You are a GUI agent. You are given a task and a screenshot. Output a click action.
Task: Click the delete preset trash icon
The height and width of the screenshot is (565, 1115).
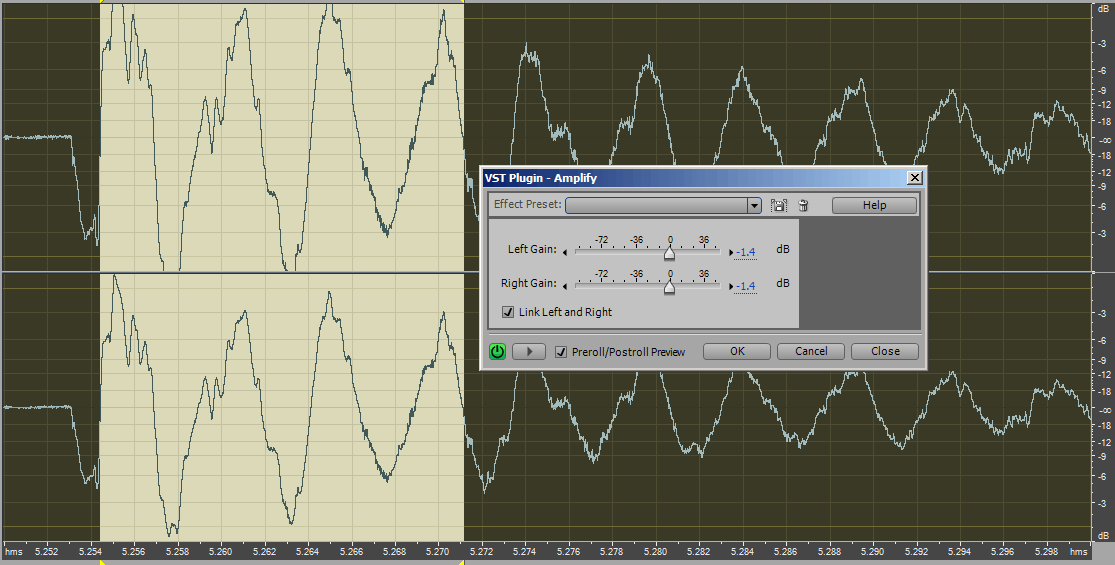point(803,206)
